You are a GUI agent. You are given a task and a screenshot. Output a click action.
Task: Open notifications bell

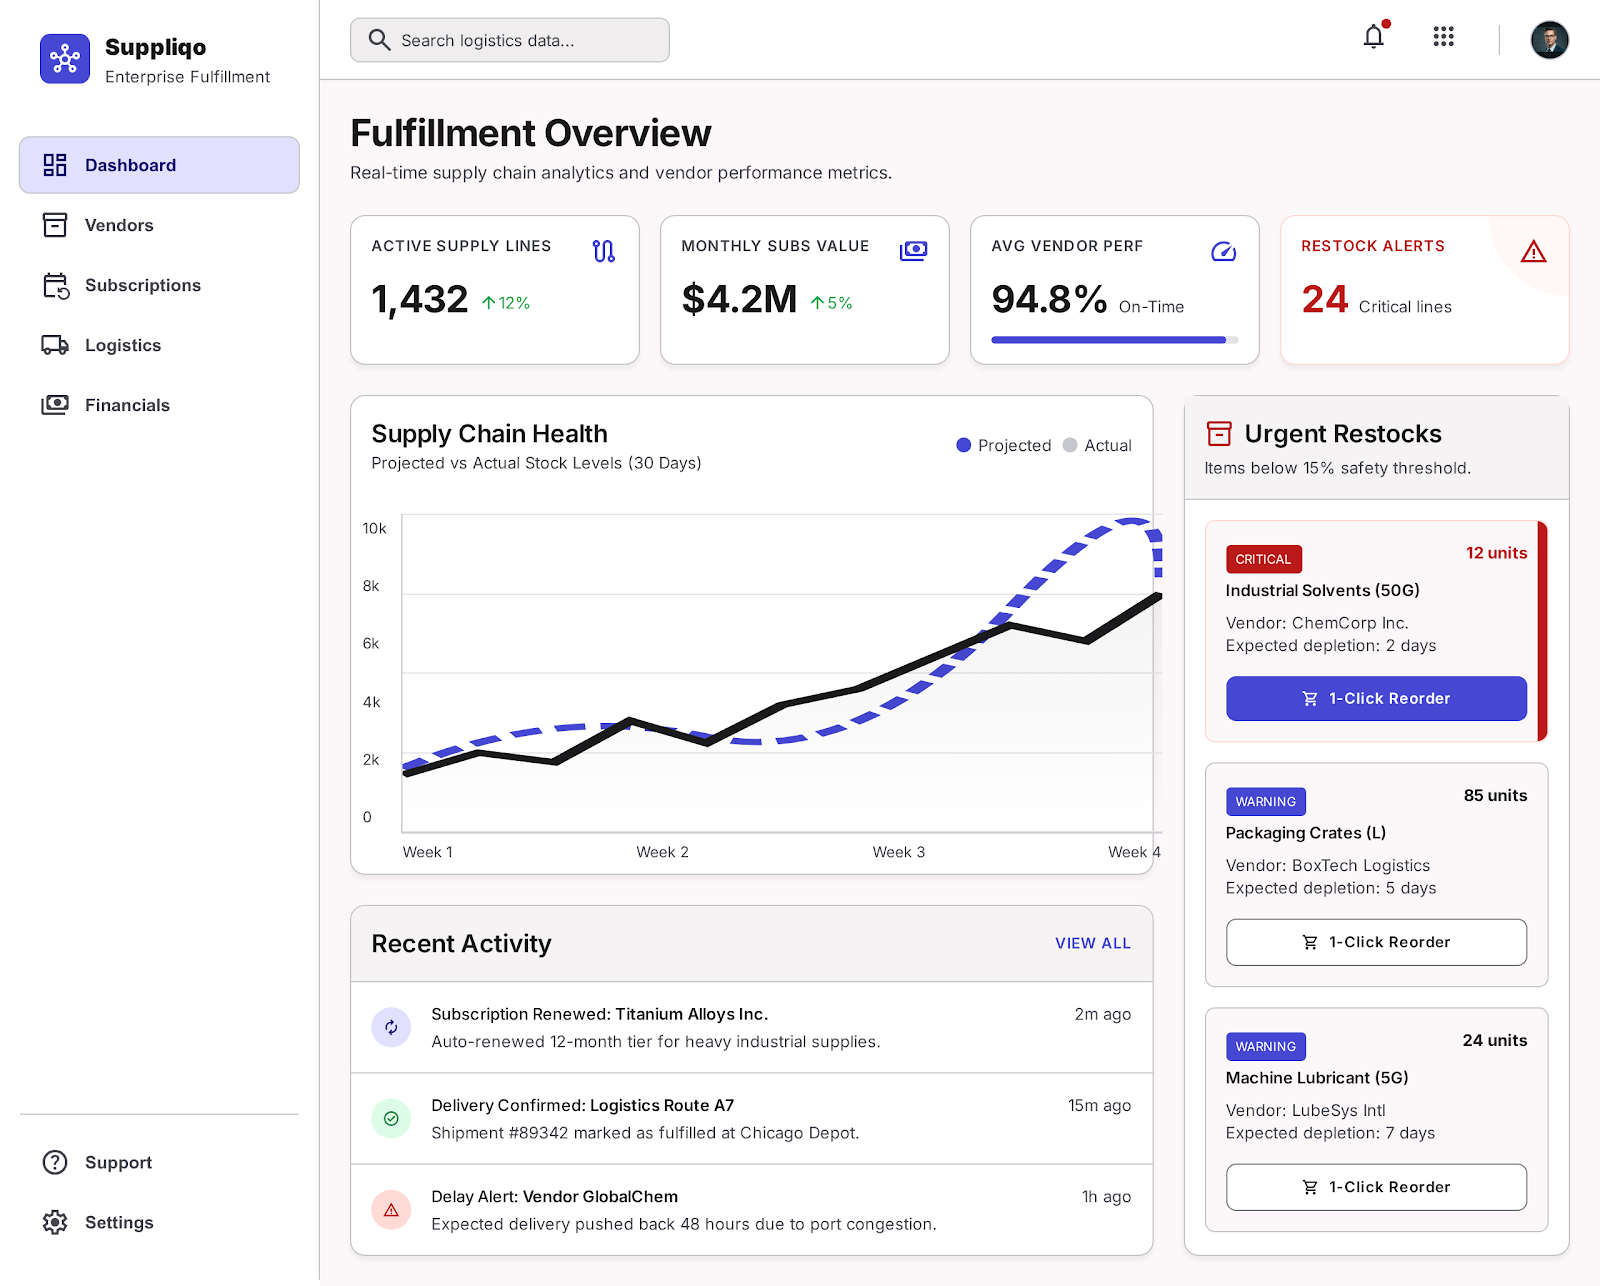coord(1374,37)
